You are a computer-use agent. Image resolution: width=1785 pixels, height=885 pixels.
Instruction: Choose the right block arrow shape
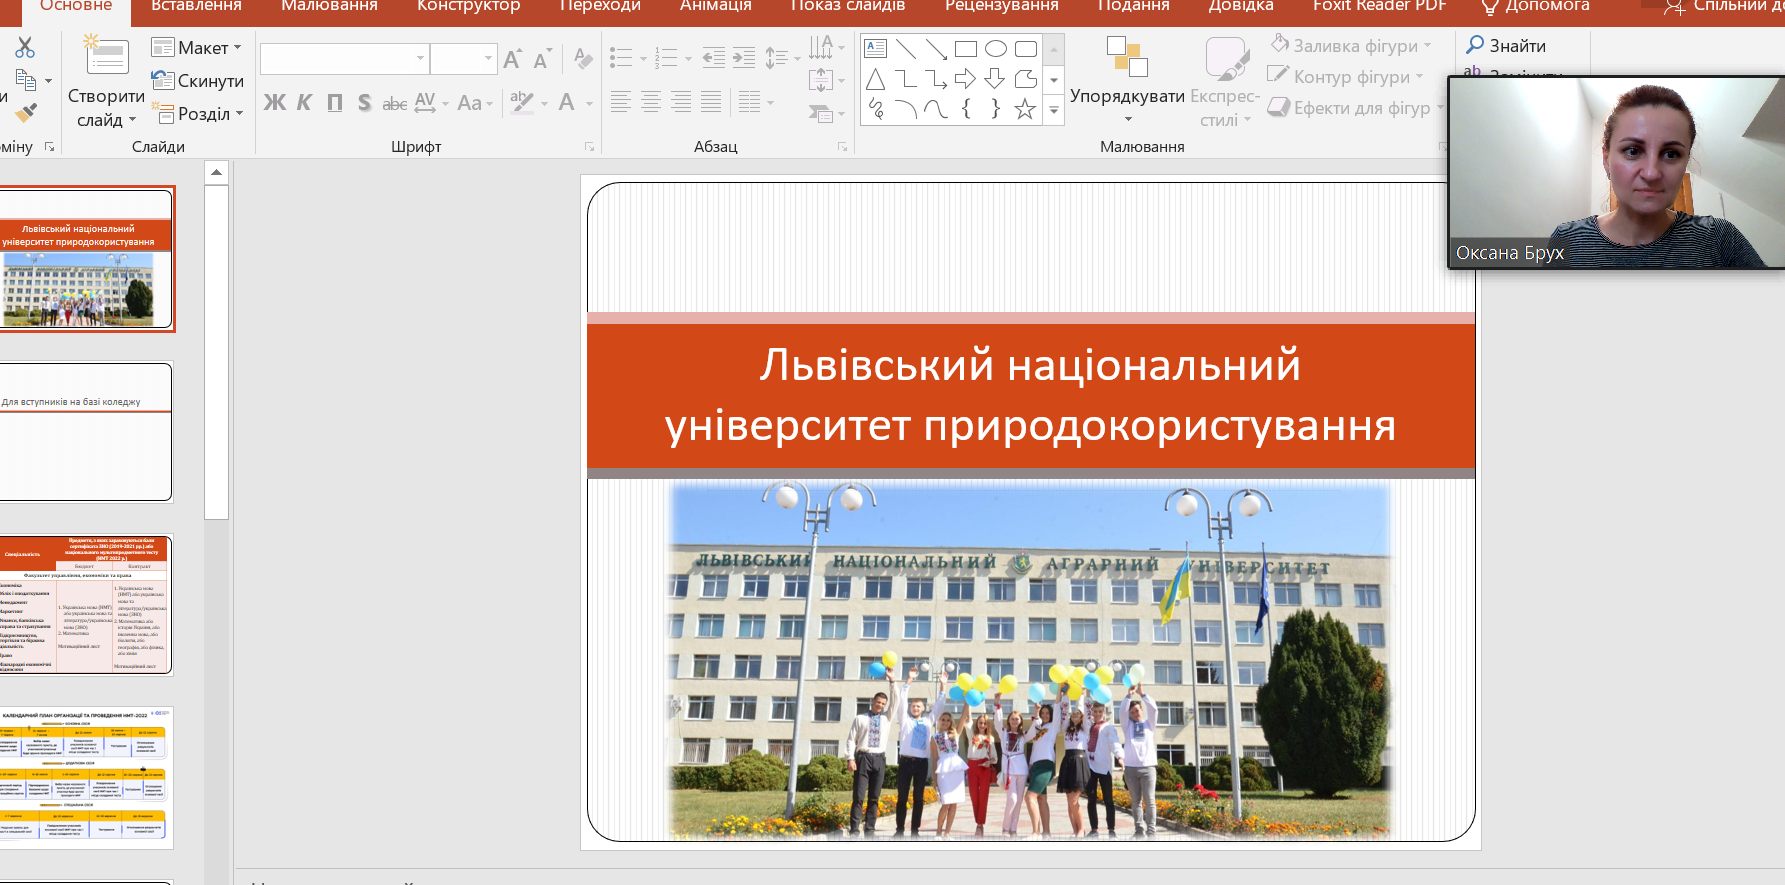(x=965, y=79)
